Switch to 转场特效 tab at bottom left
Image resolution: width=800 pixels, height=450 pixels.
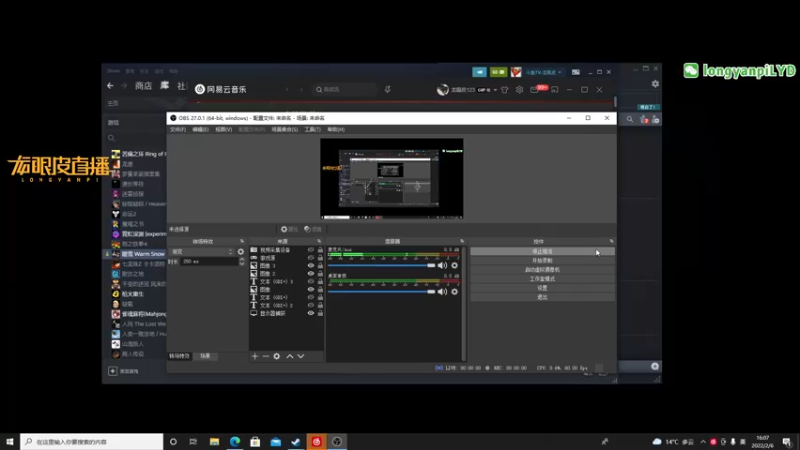[x=179, y=356]
